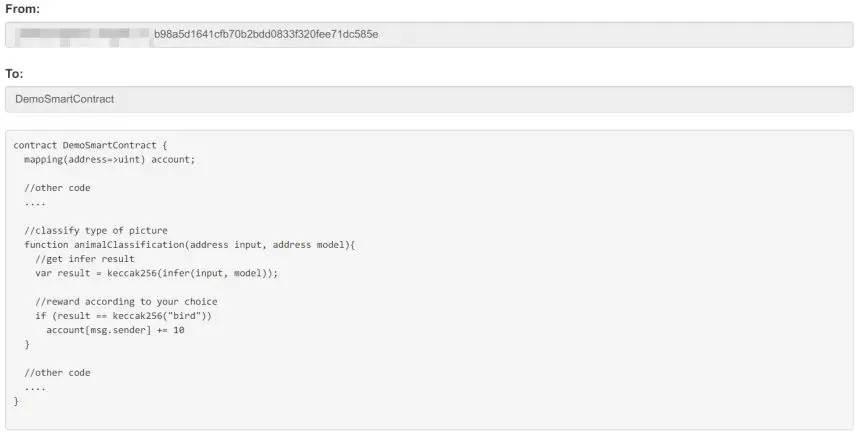
Task: Click the closing brace ending the contract
Action: tap(16, 402)
